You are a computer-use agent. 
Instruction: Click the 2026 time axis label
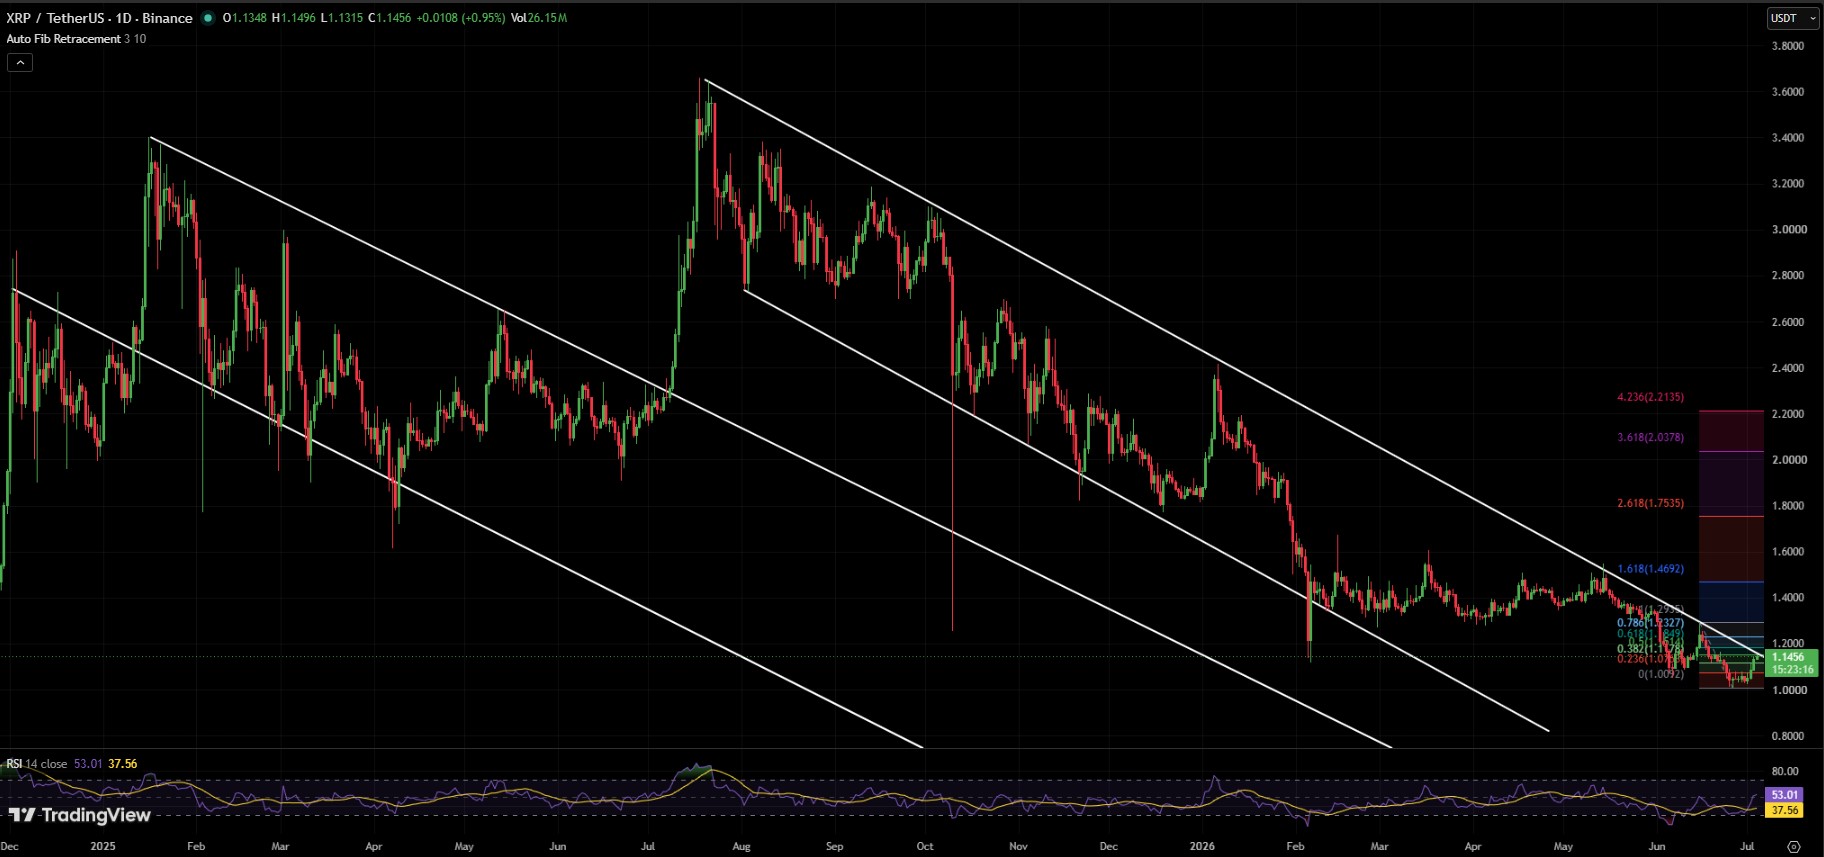(x=1202, y=846)
